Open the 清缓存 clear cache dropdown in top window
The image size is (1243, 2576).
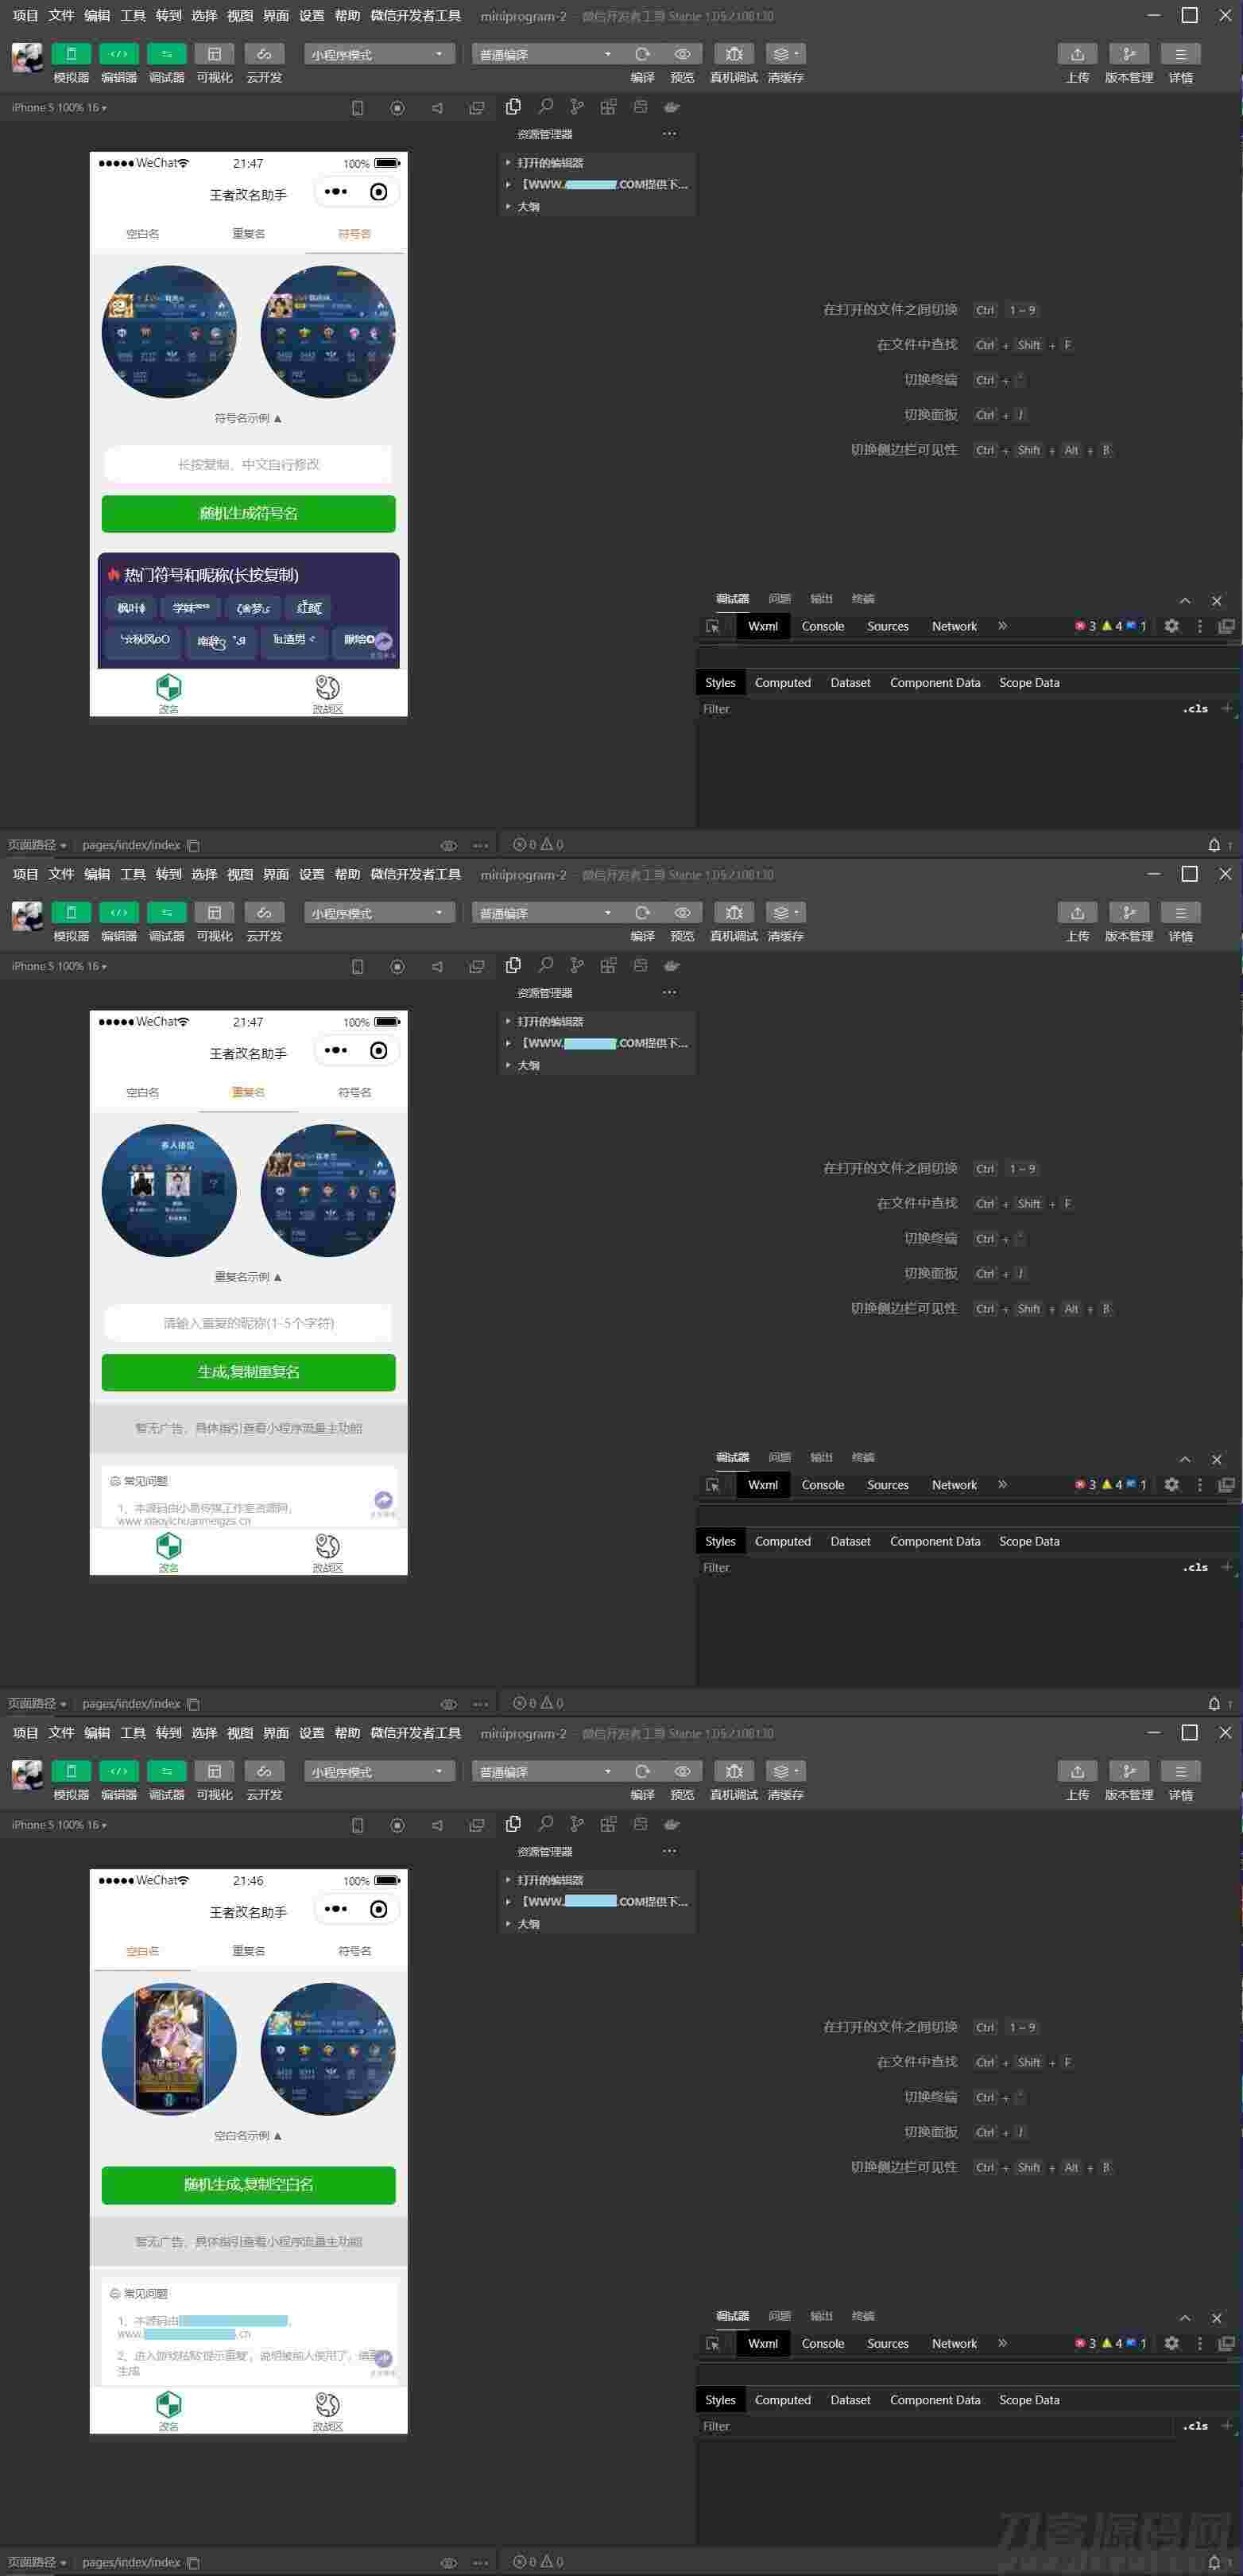tap(785, 54)
